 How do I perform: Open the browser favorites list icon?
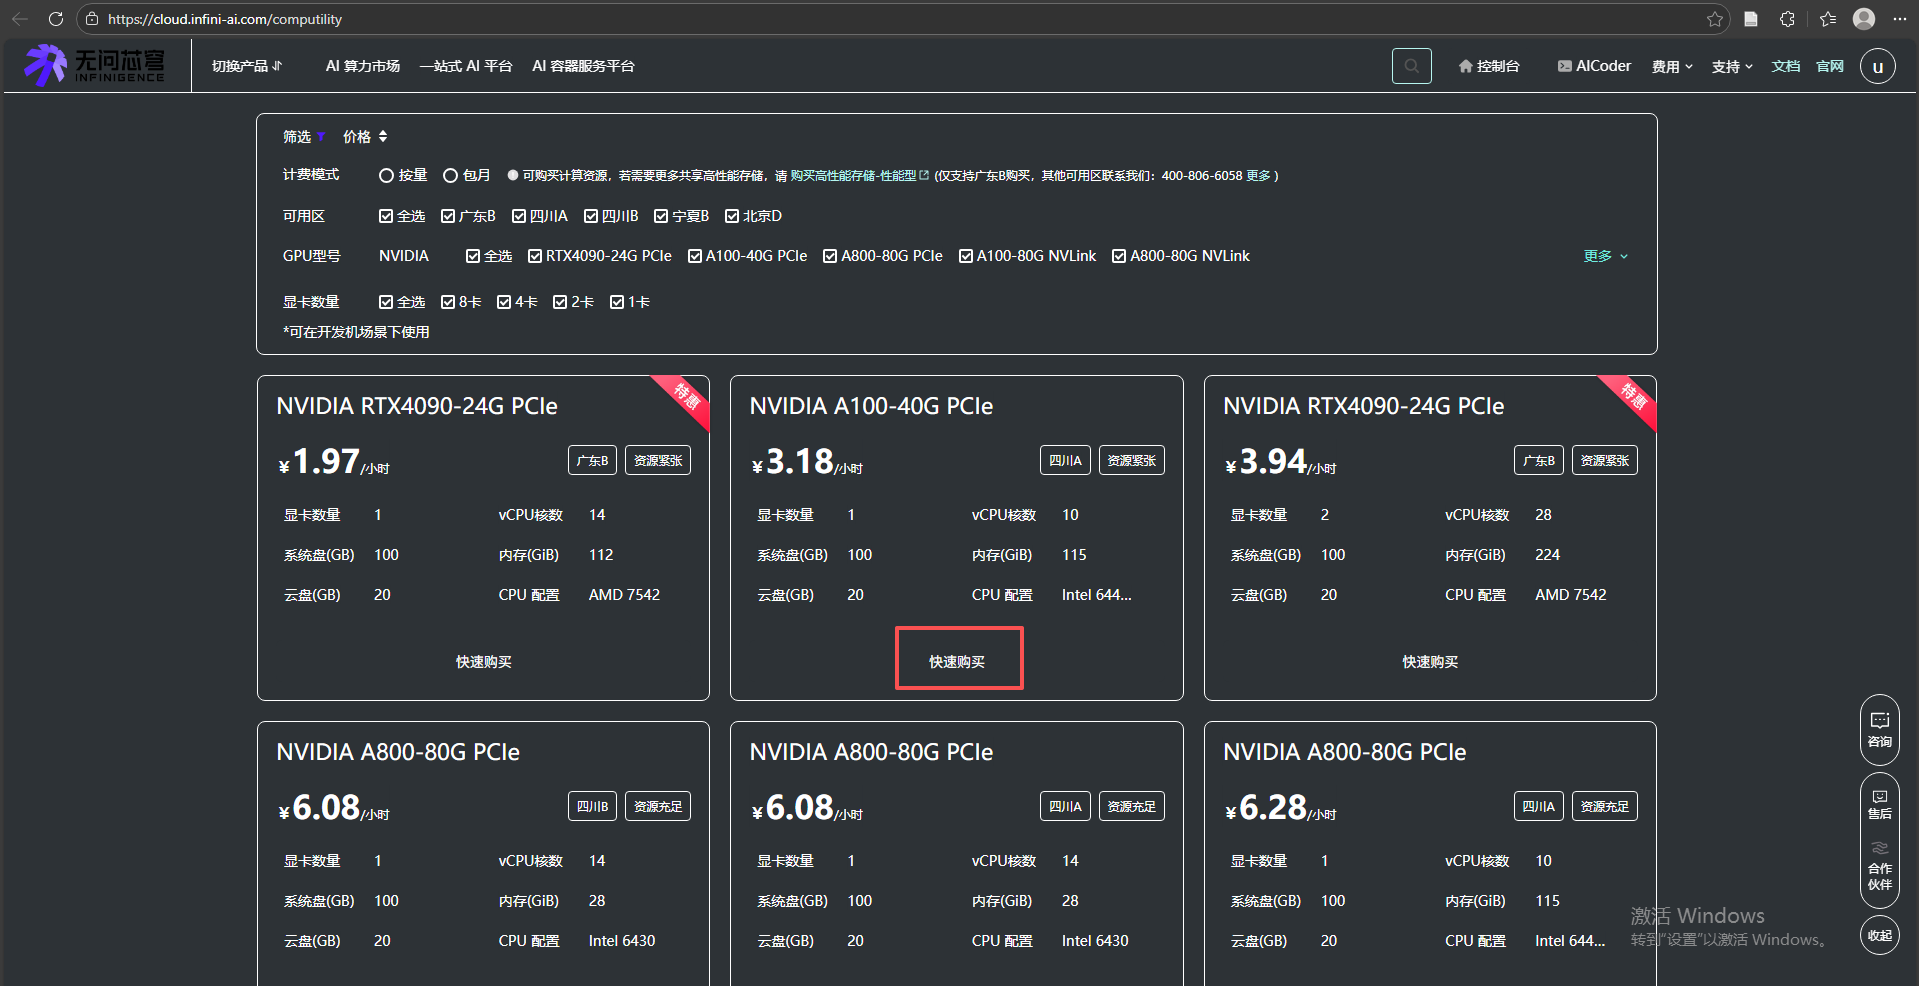[1828, 19]
